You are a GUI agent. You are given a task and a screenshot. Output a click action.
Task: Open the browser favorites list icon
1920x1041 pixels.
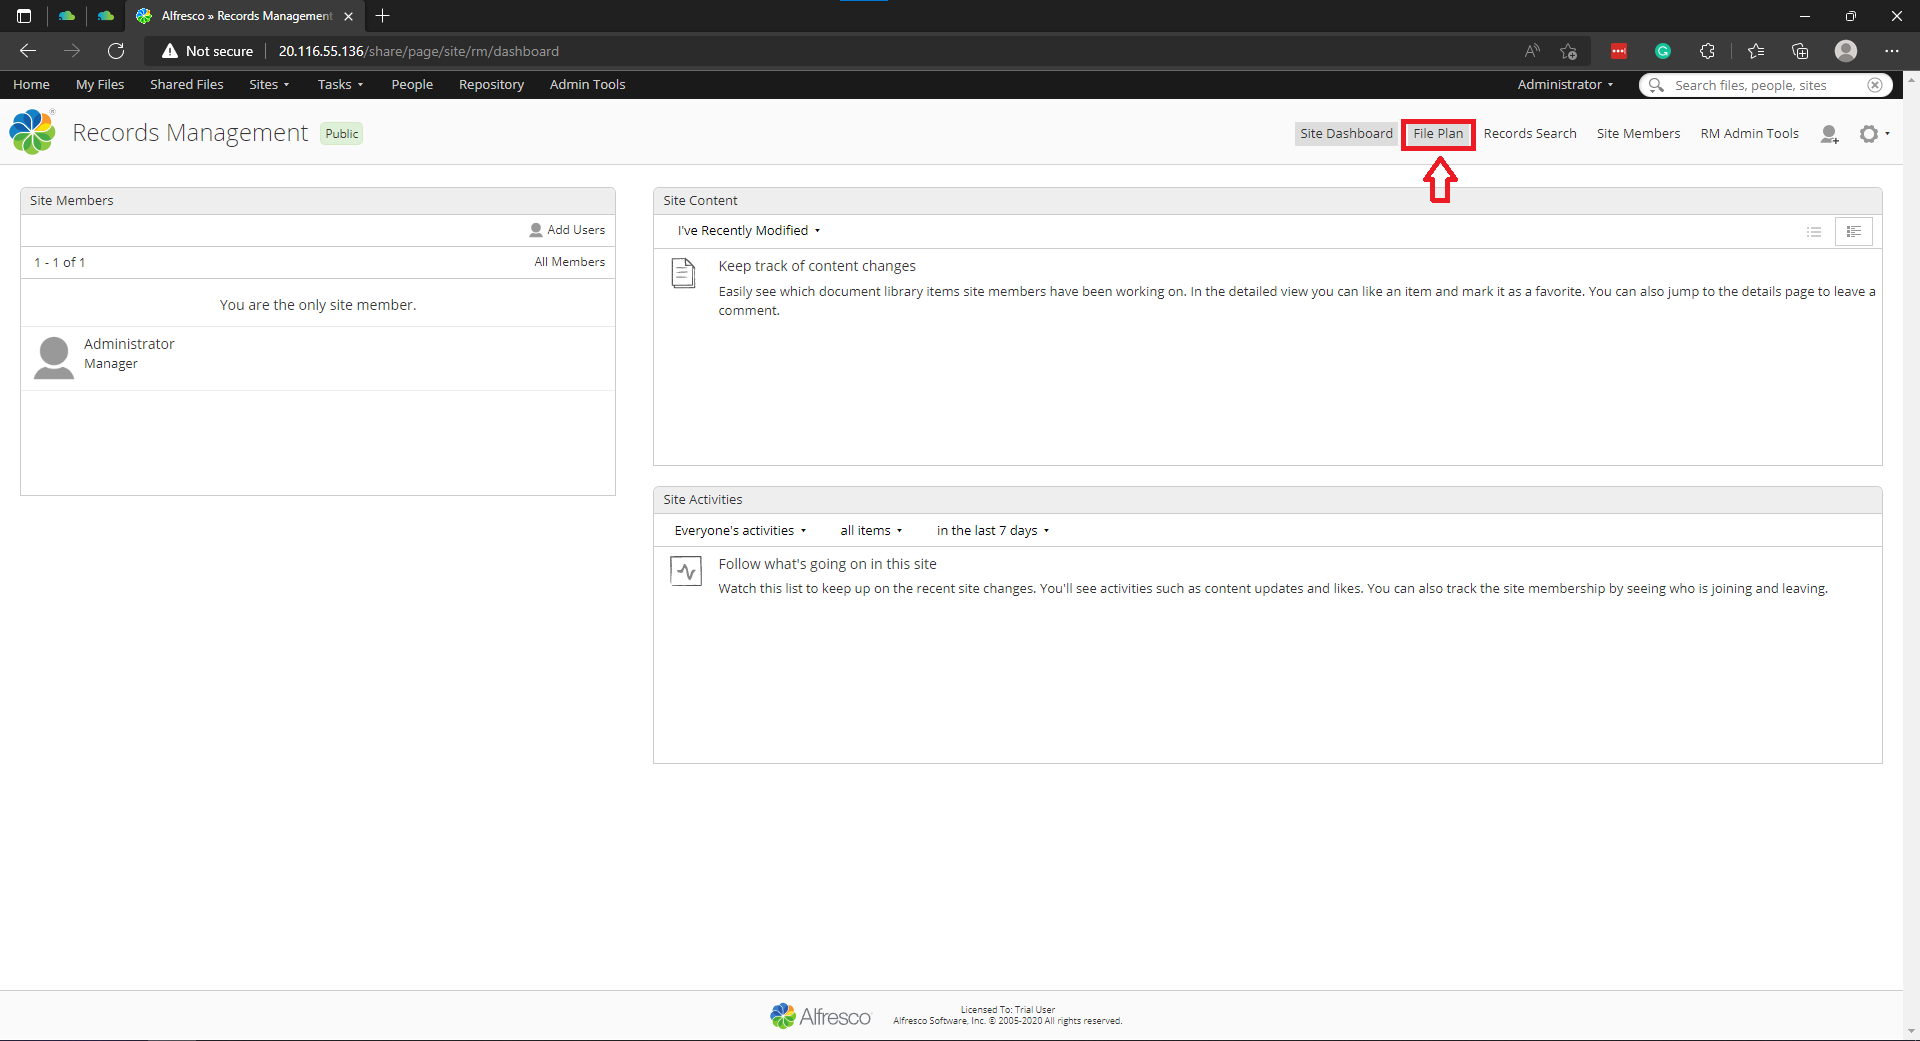[1756, 51]
